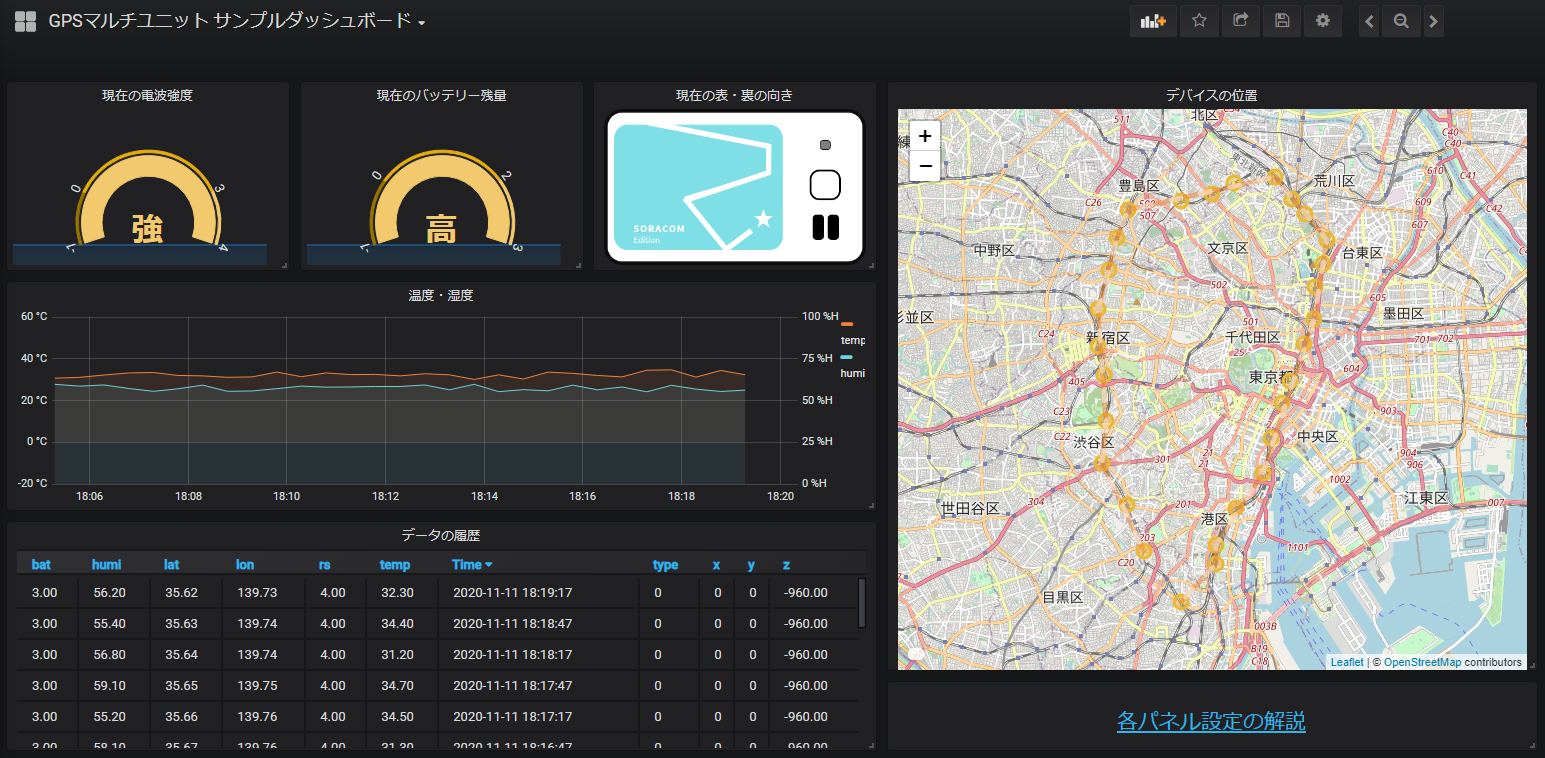Sort table by Time column header
This screenshot has width=1545, height=758.
(x=472, y=564)
